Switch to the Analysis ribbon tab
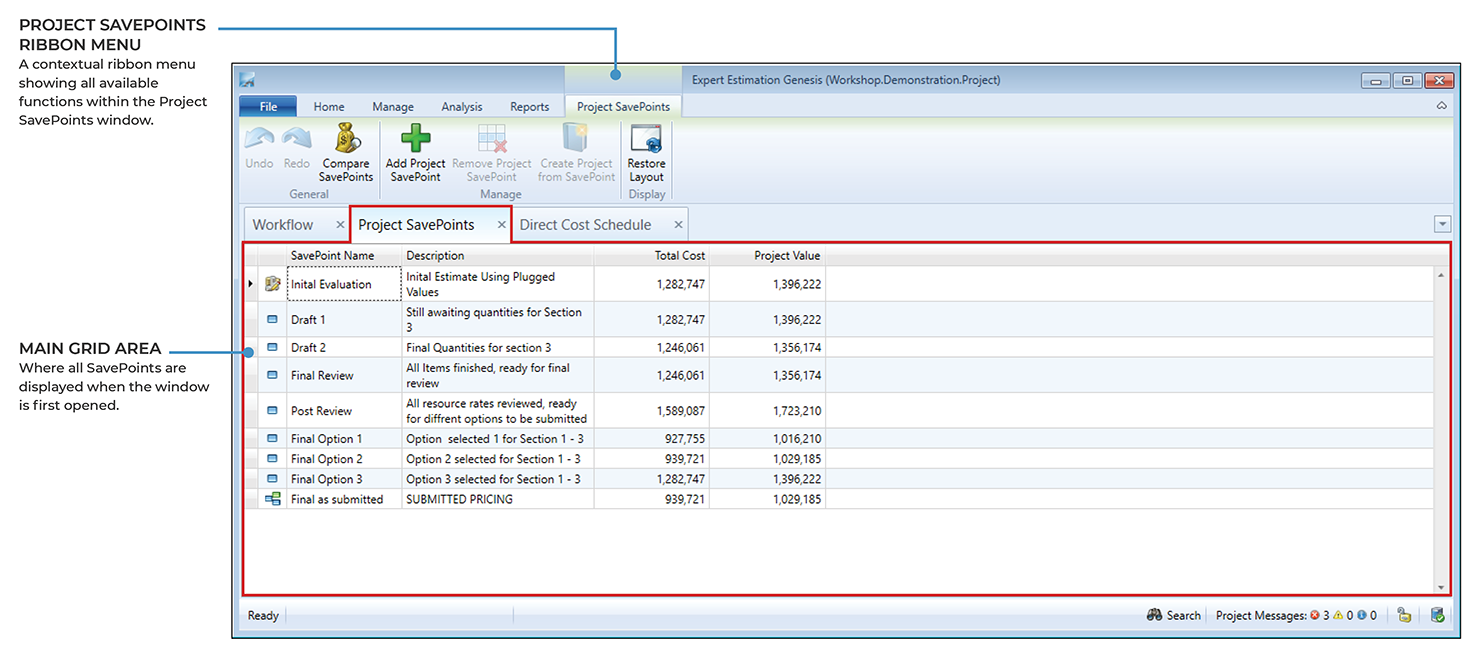The width and height of the screenshot is (1480, 658). 461,107
